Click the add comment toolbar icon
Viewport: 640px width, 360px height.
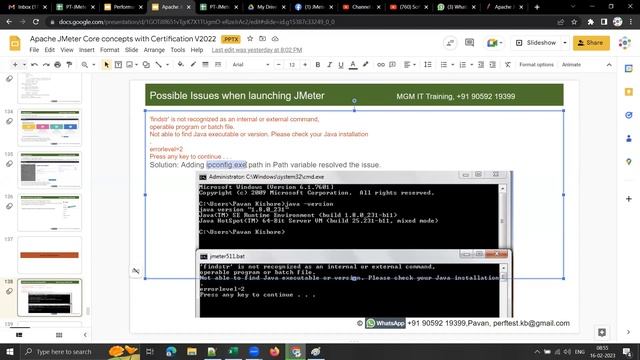[x=393, y=64]
